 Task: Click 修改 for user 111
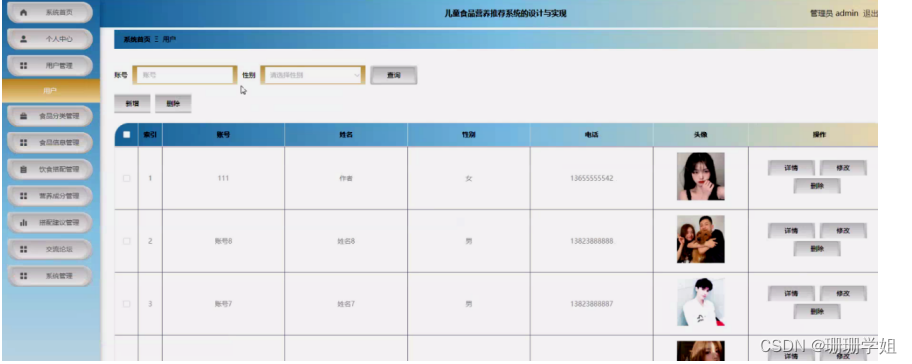tap(843, 168)
